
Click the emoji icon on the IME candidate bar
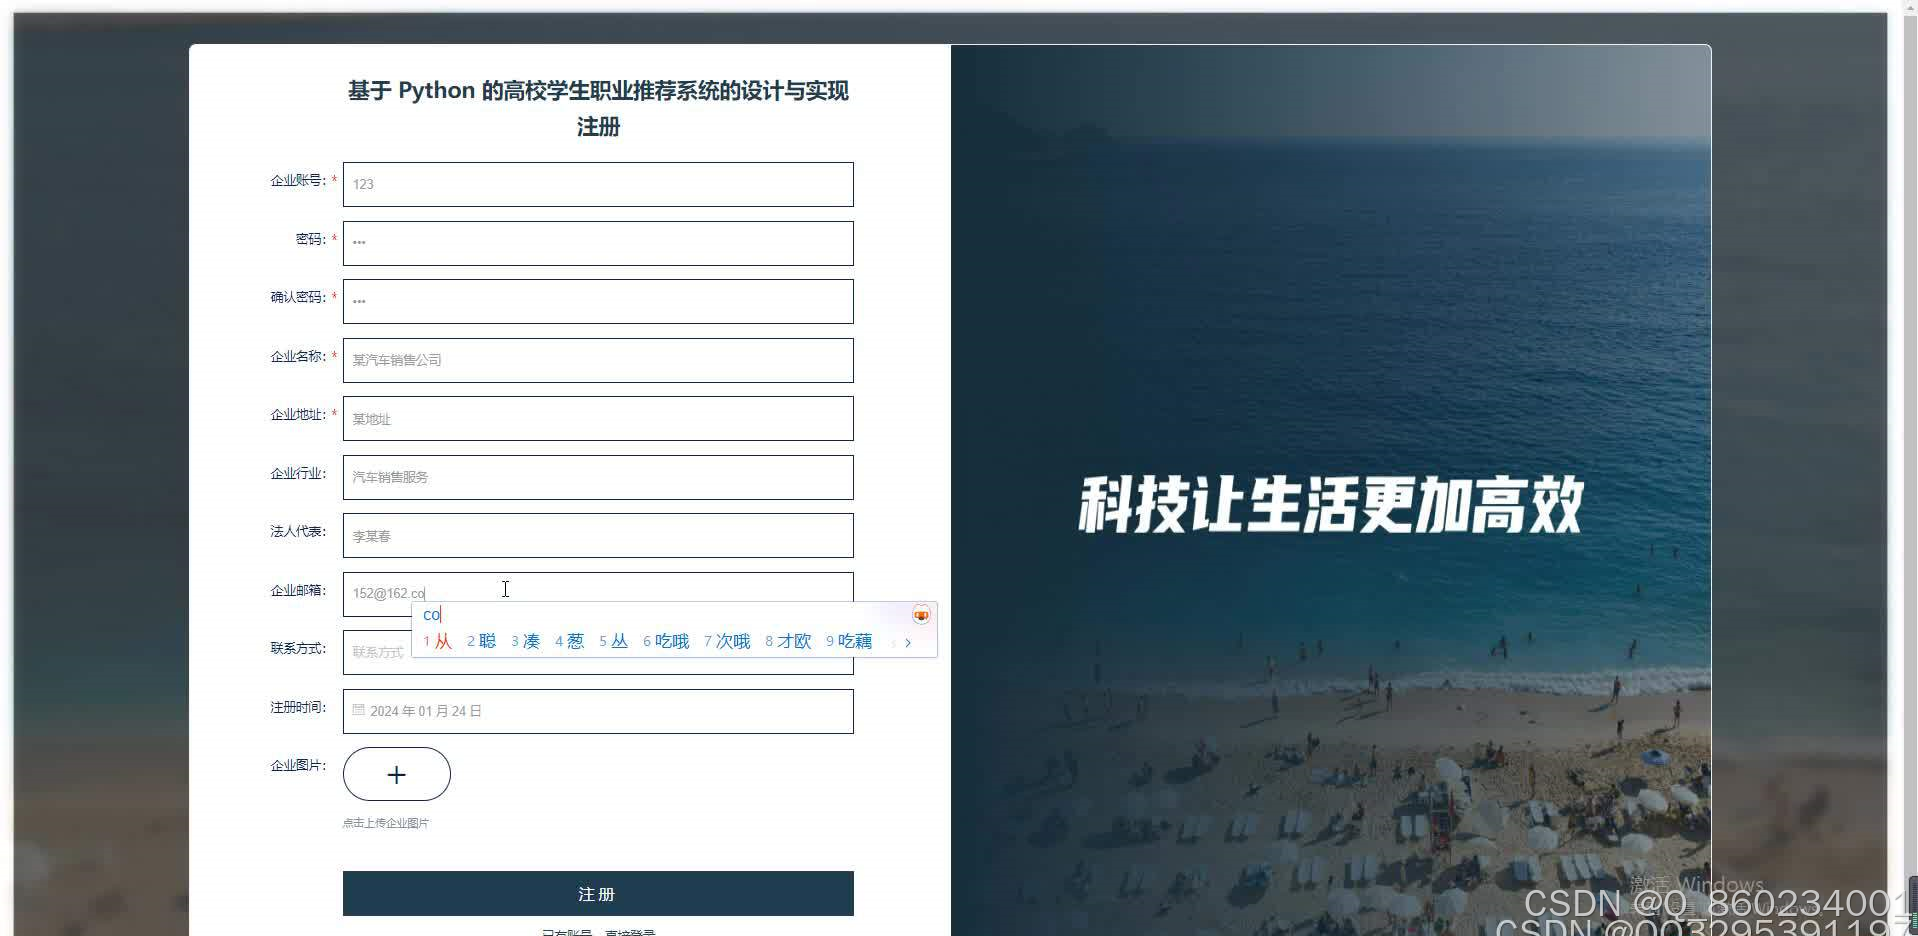pos(919,614)
